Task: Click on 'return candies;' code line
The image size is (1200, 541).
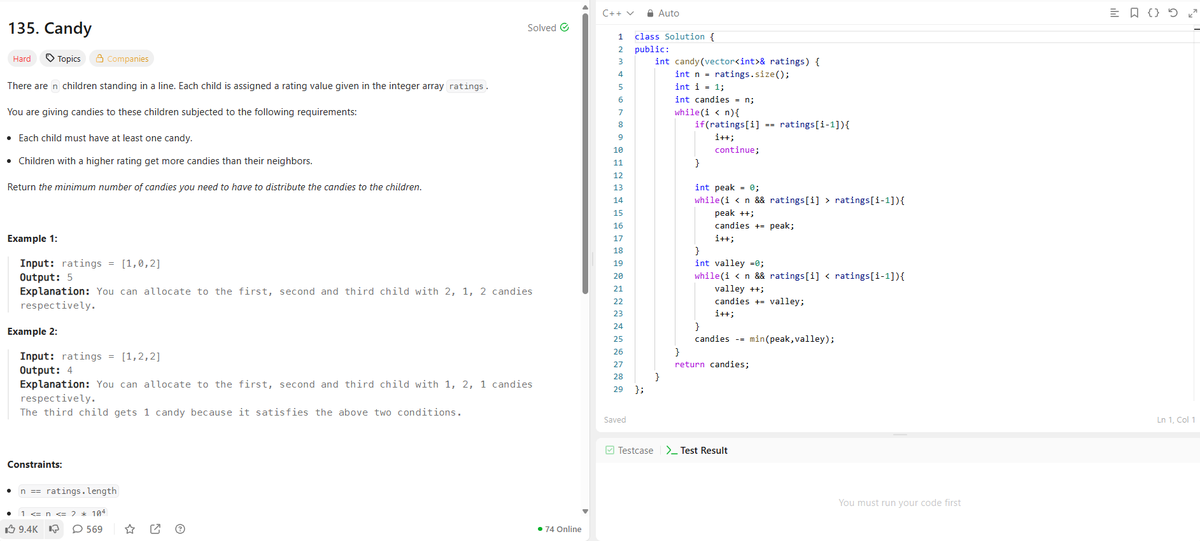Action: pyautogui.click(x=712, y=364)
